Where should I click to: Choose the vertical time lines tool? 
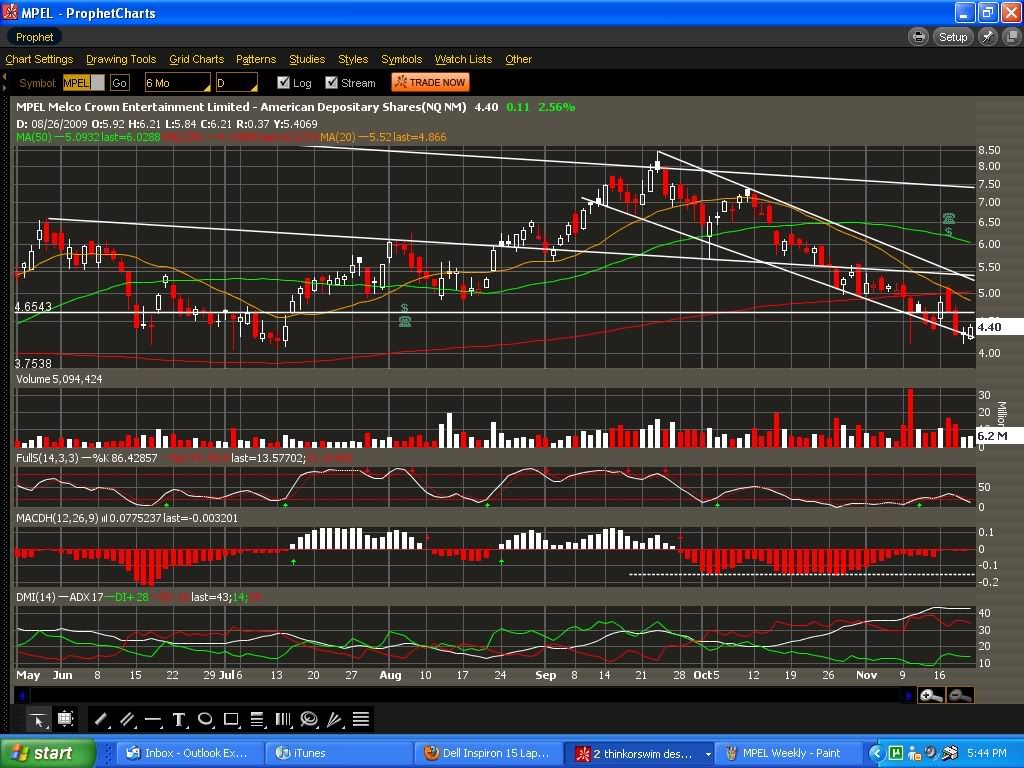pyautogui.click(x=283, y=720)
